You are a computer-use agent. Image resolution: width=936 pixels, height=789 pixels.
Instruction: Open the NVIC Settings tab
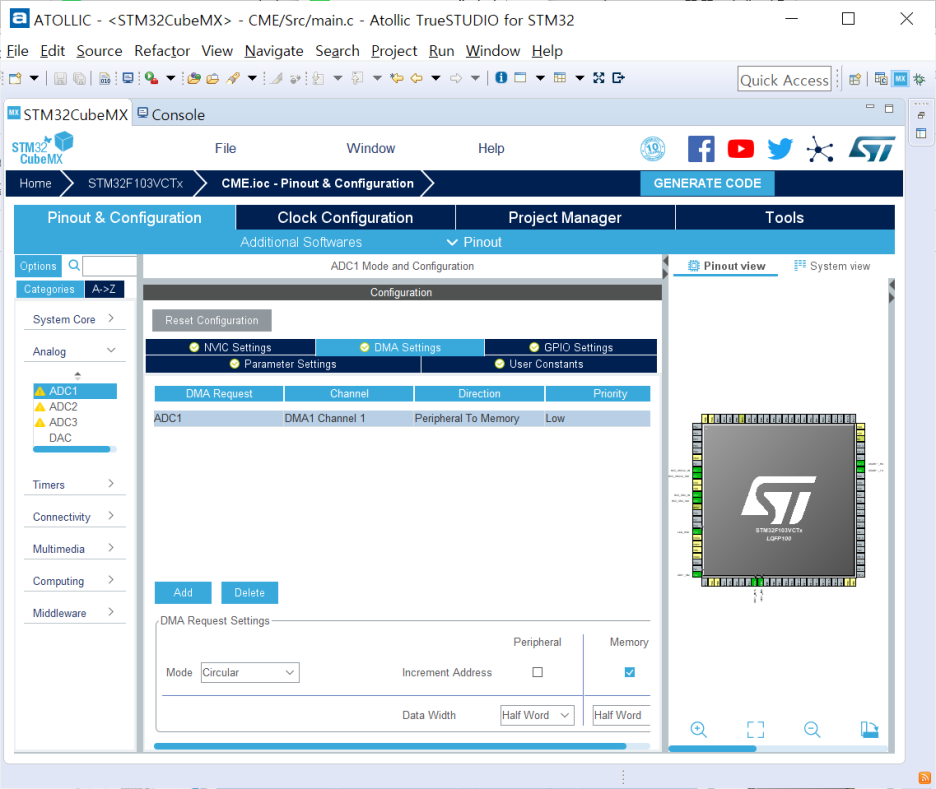click(x=230, y=347)
